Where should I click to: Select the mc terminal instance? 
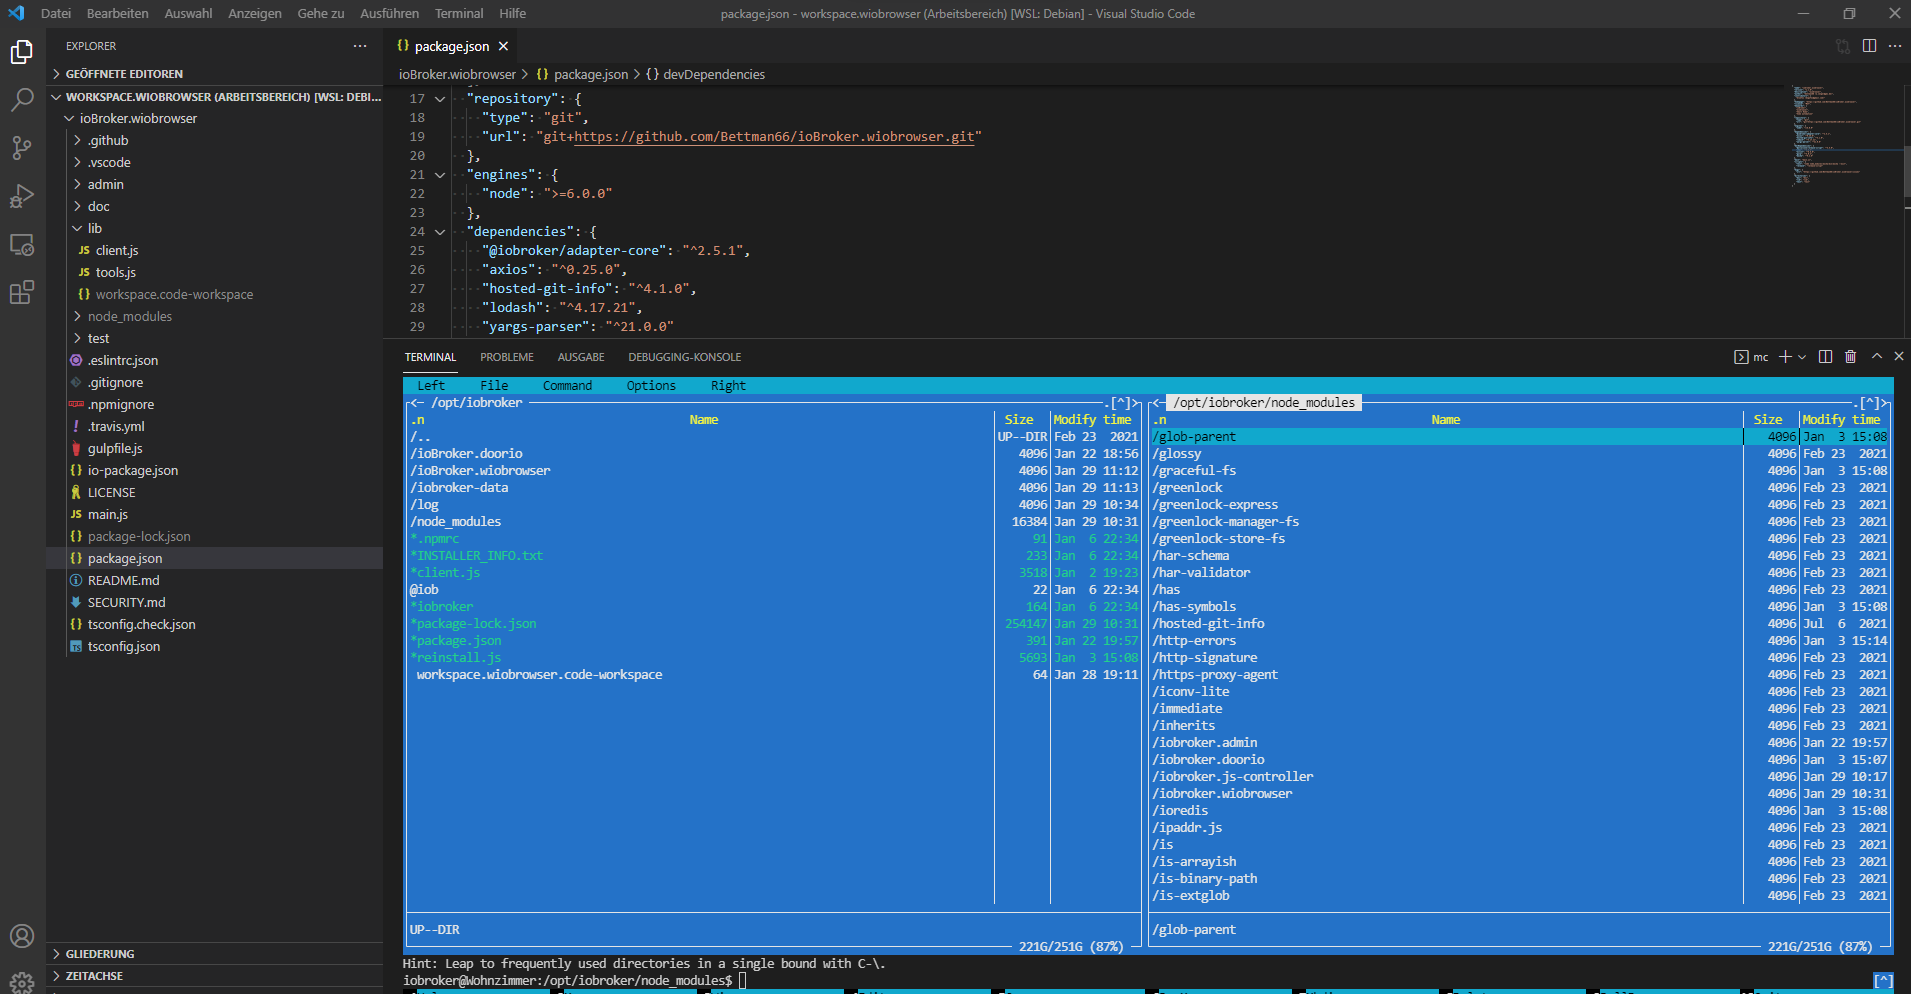[1751, 357]
